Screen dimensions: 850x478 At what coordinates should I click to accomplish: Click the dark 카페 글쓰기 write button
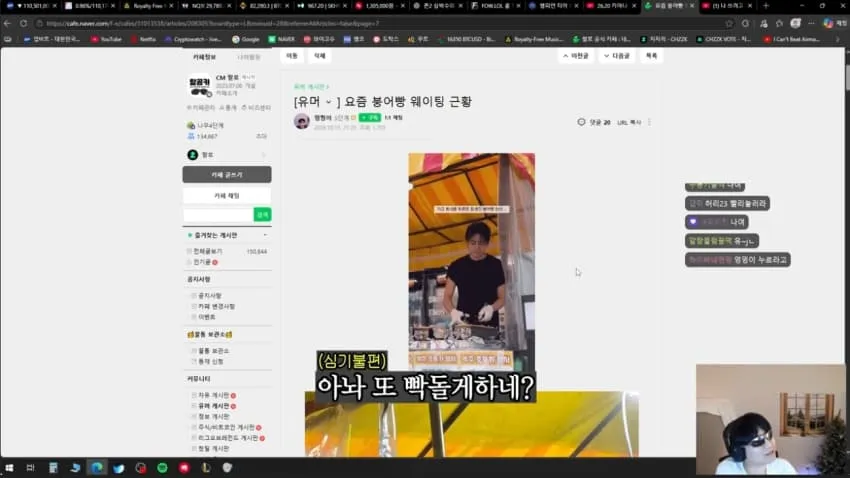227,175
